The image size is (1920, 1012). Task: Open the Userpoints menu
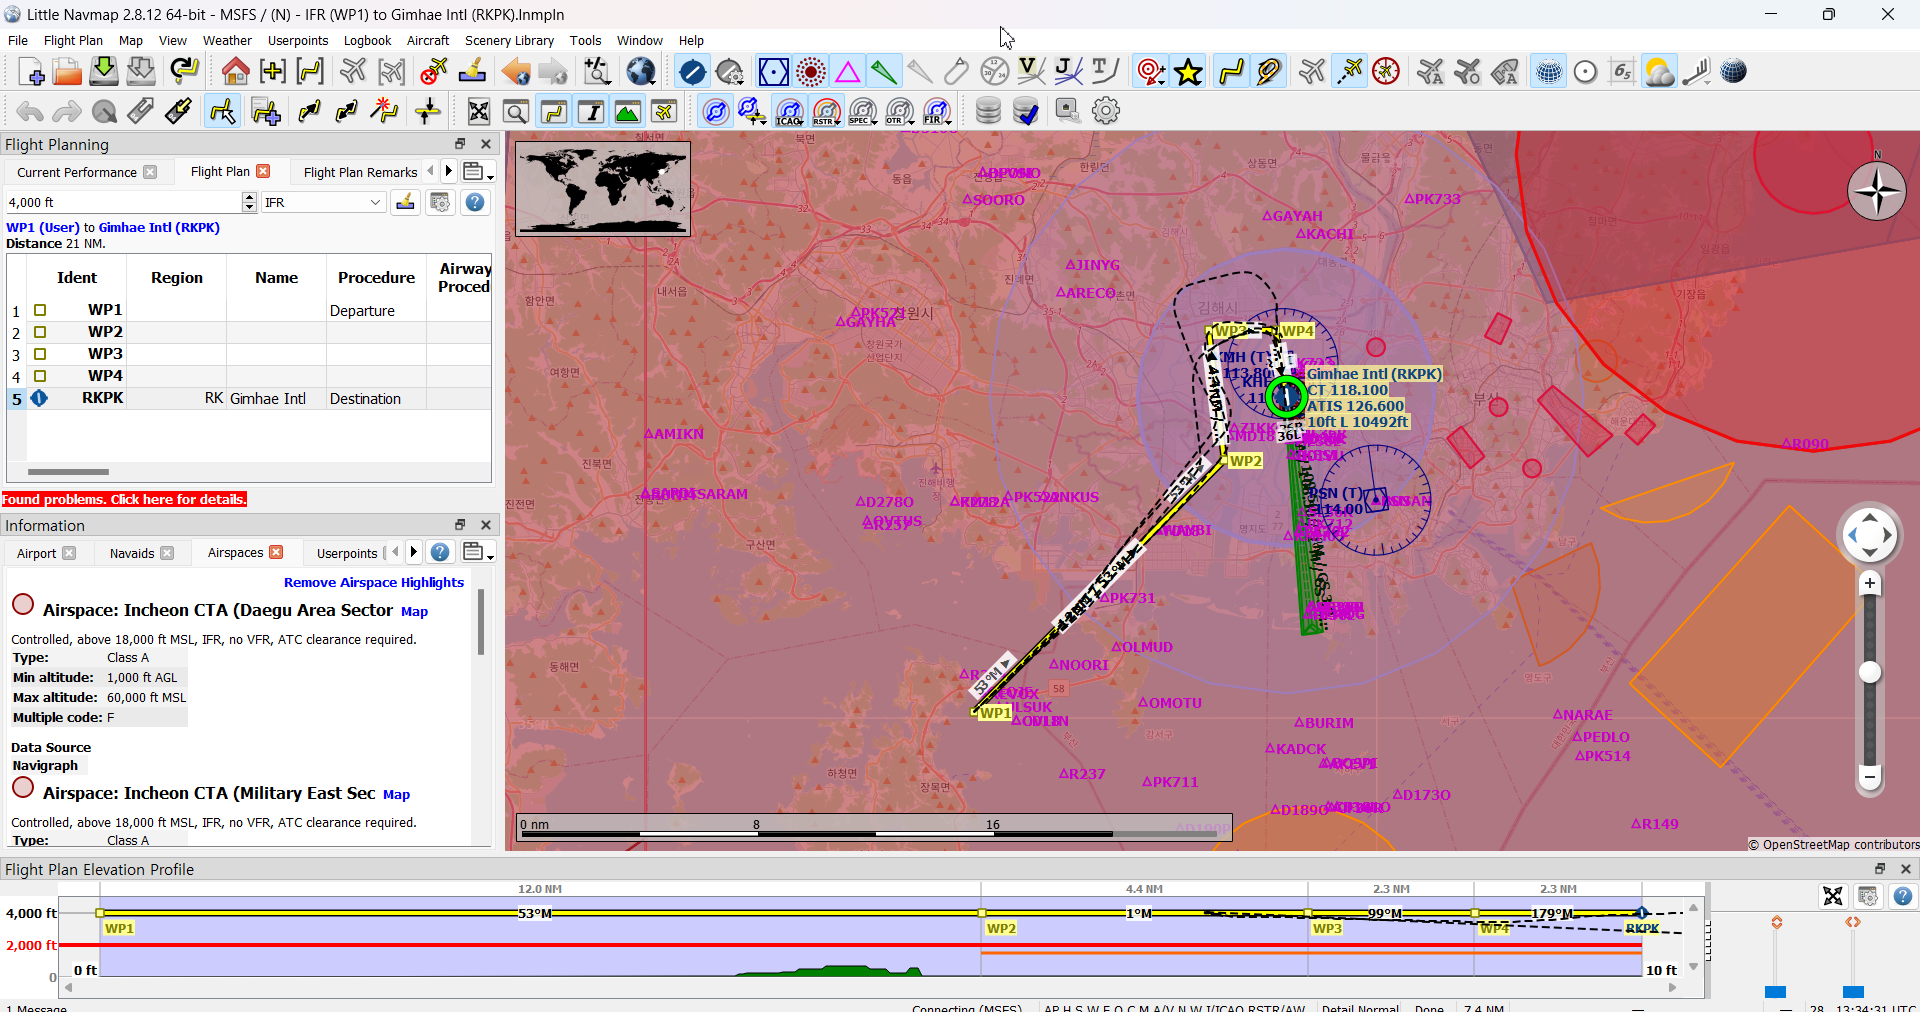pyautogui.click(x=298, y=40)
